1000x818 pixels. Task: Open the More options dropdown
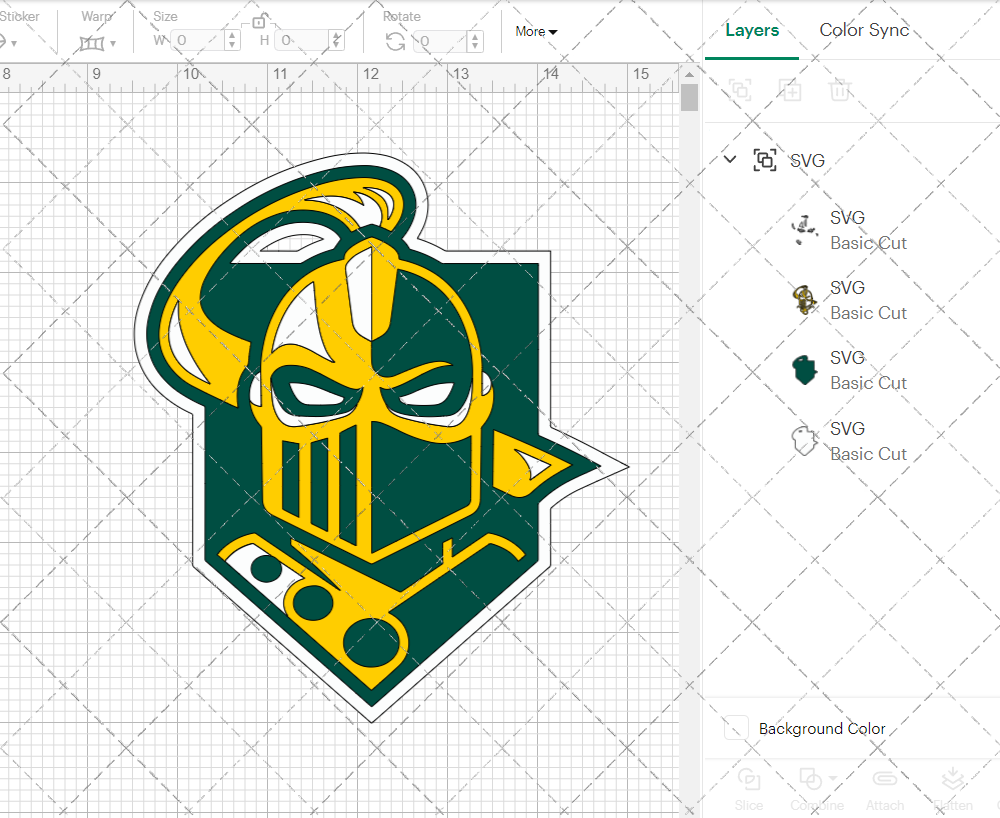coord(536,31)
